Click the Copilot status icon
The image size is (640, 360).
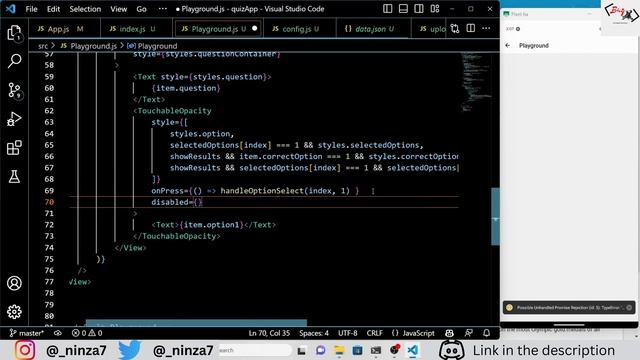point(449,333)
